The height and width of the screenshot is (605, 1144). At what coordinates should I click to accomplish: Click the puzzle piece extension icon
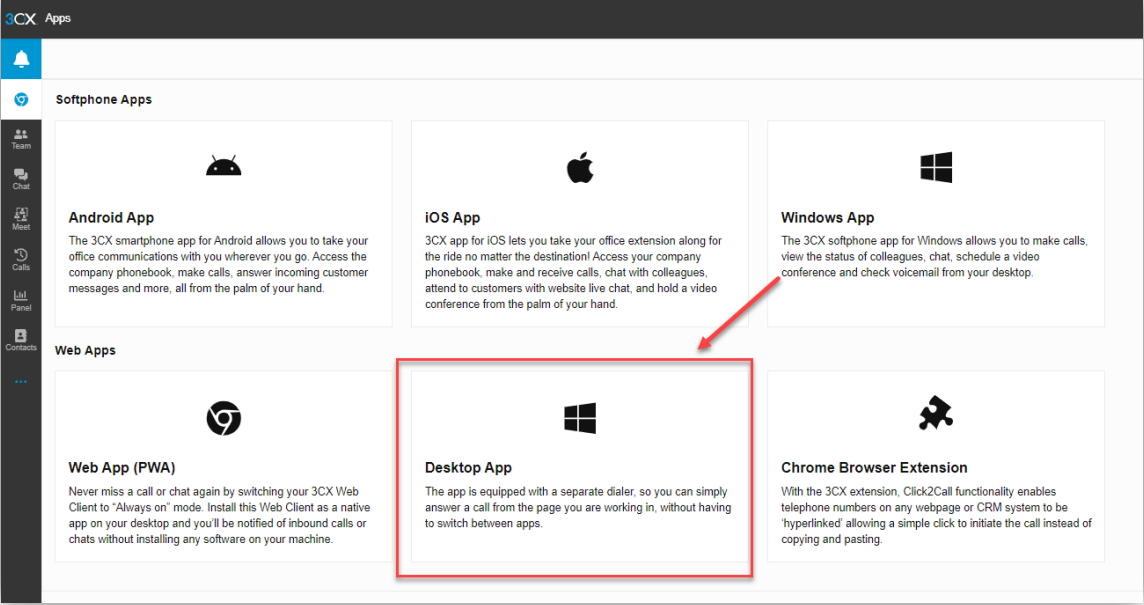(936, 414)
